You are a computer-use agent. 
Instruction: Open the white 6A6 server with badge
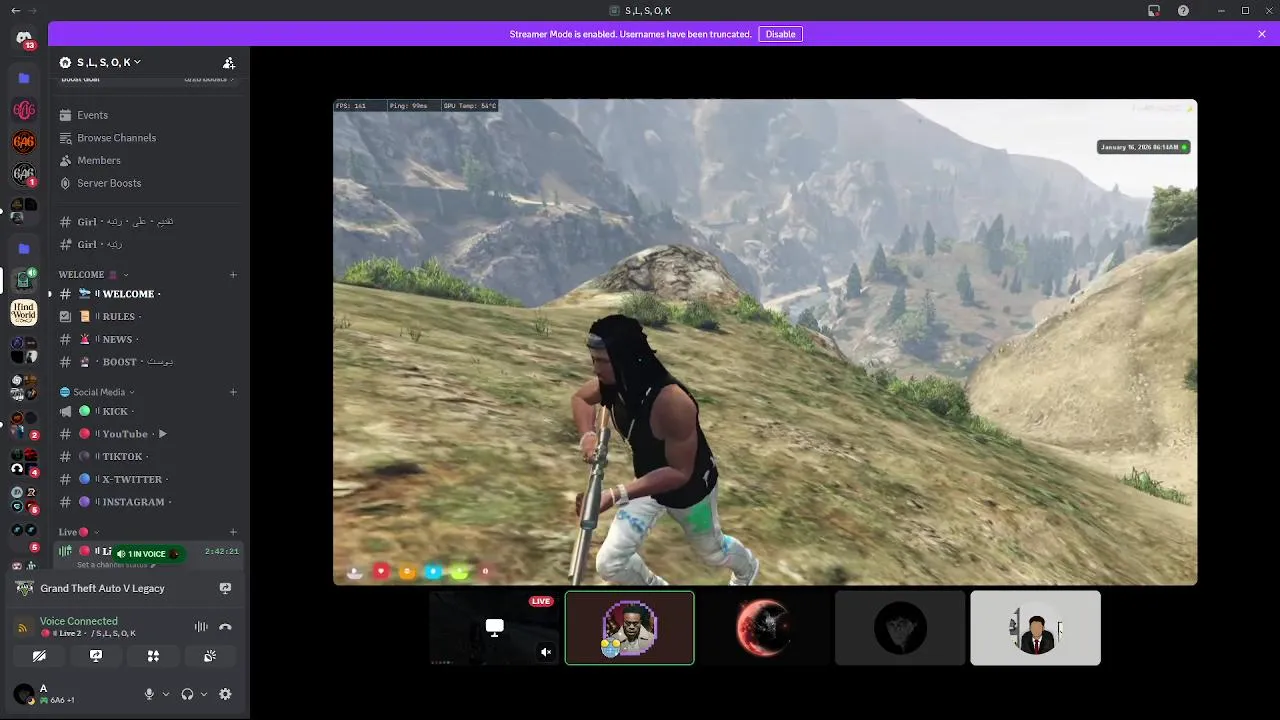24,175
